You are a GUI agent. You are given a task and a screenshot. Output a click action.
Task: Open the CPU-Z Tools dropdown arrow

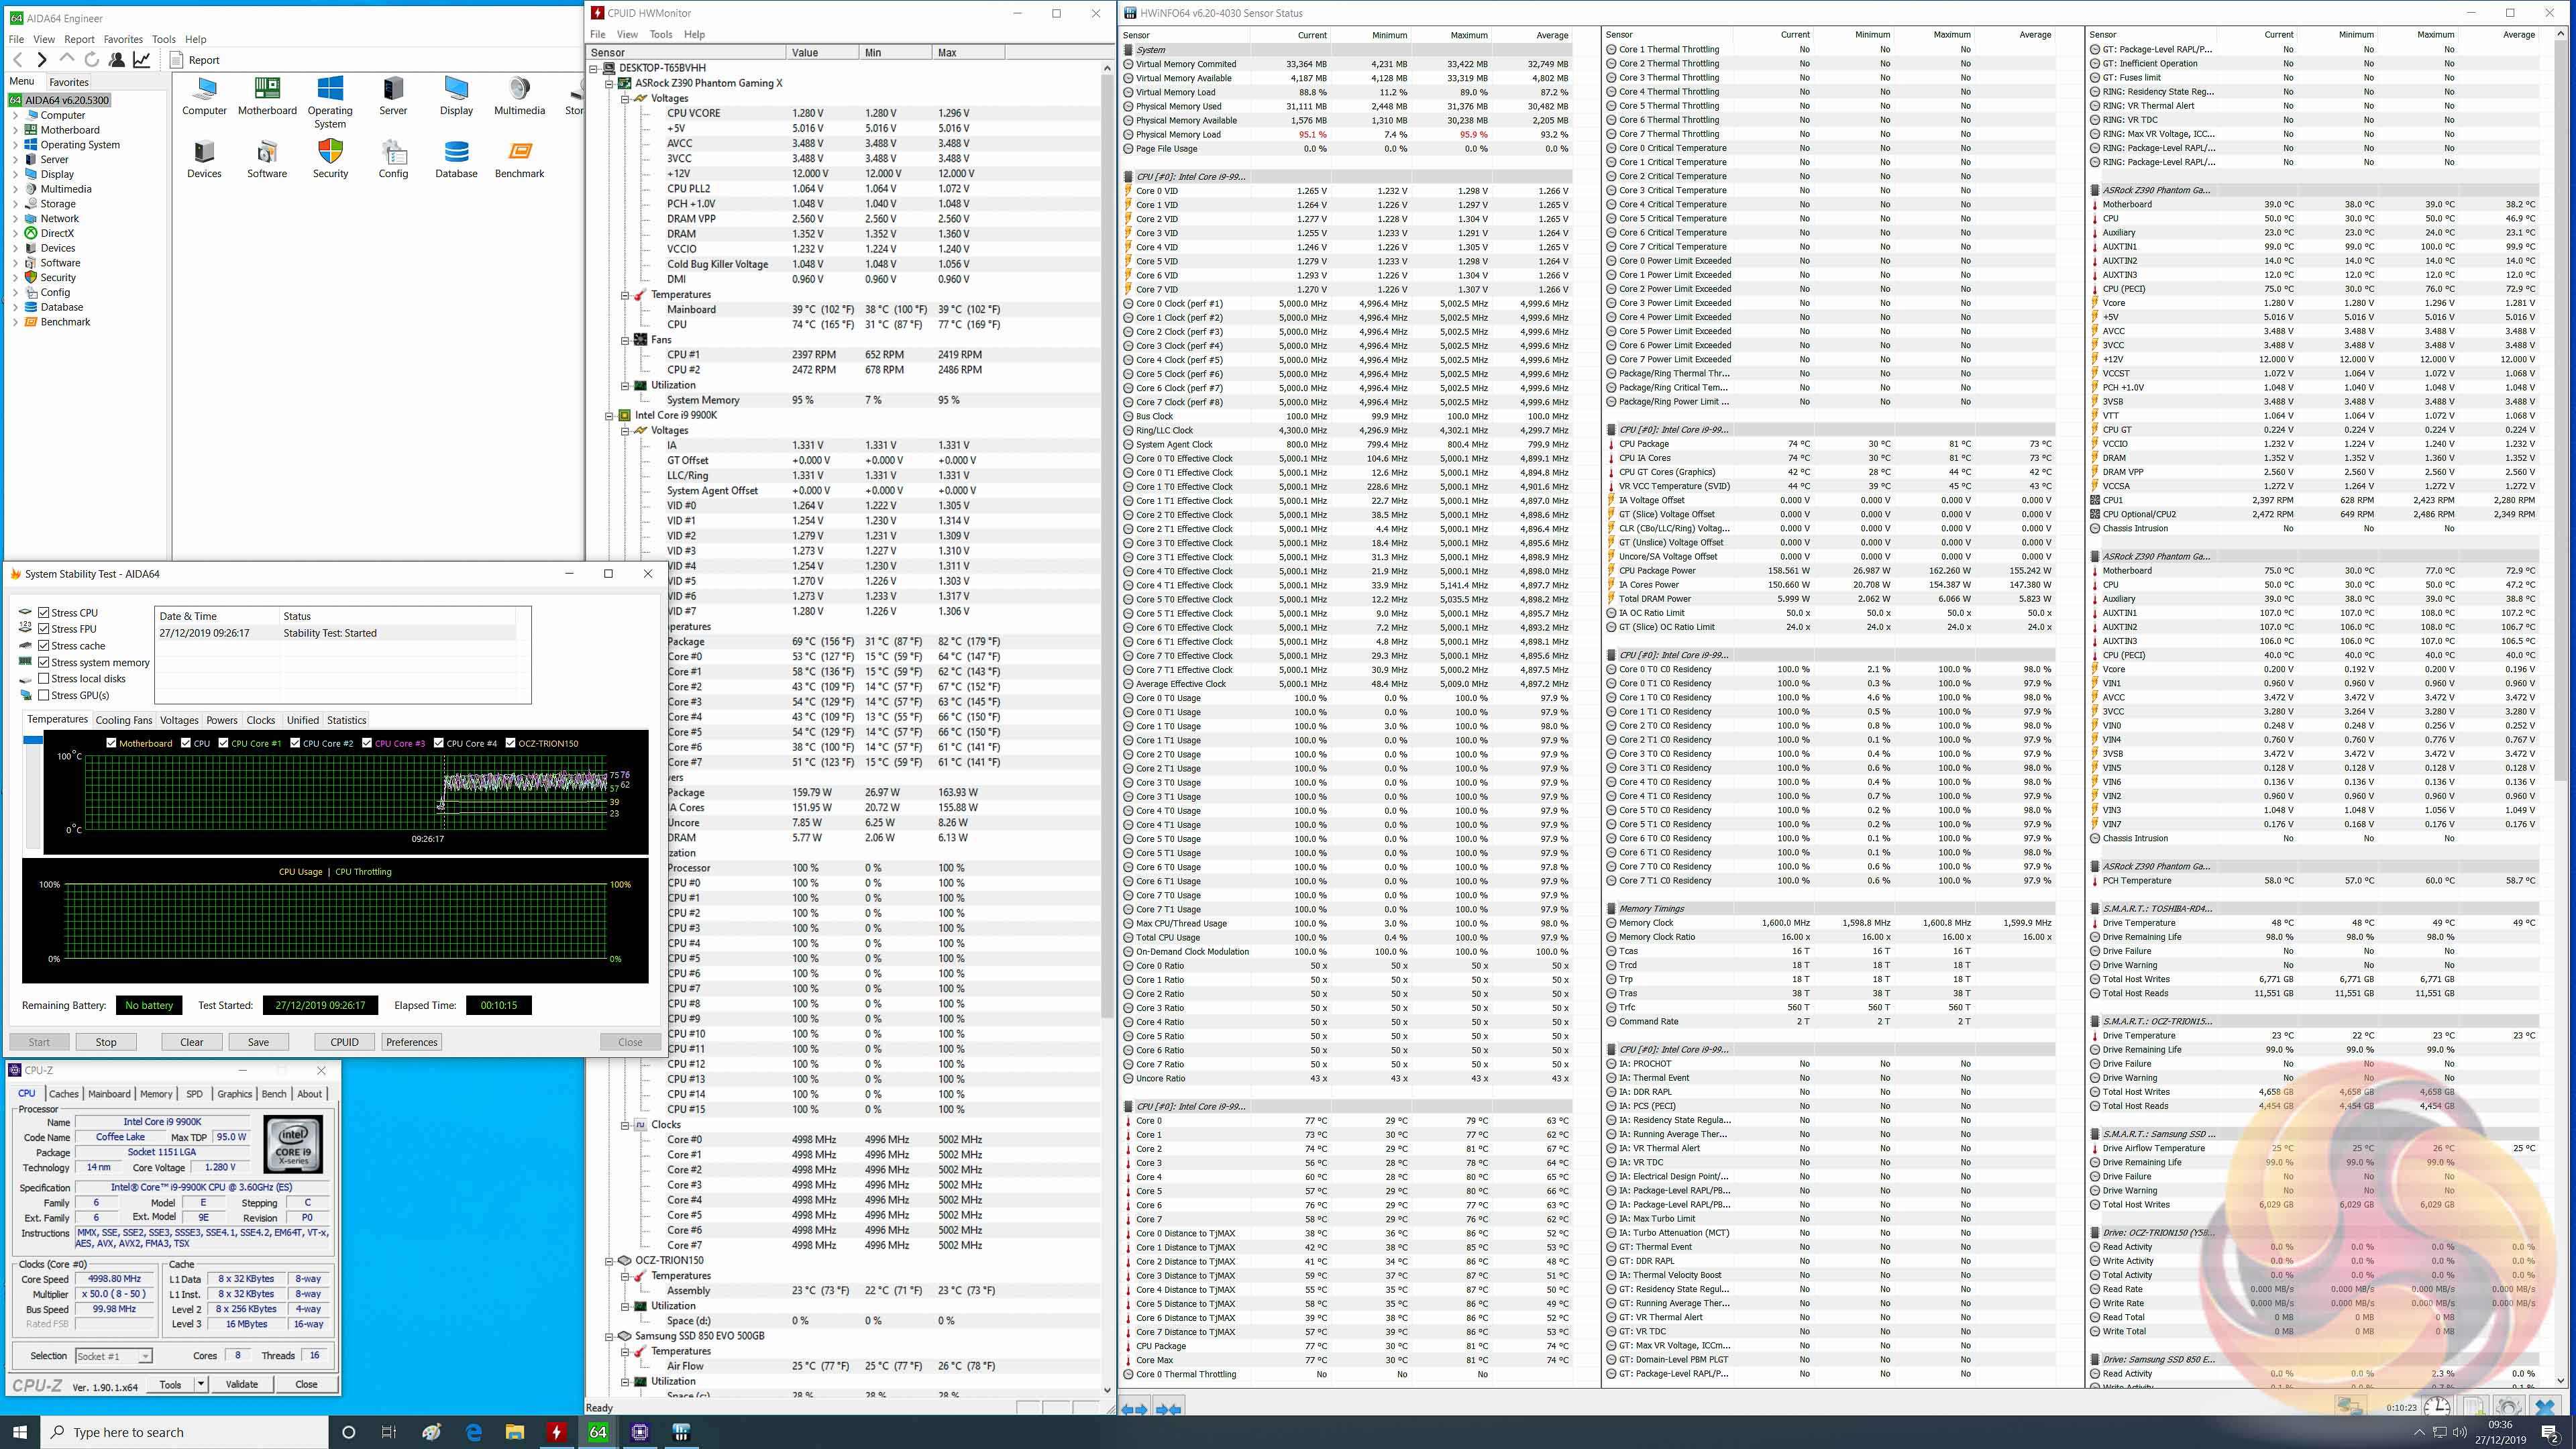[201, 1384]
